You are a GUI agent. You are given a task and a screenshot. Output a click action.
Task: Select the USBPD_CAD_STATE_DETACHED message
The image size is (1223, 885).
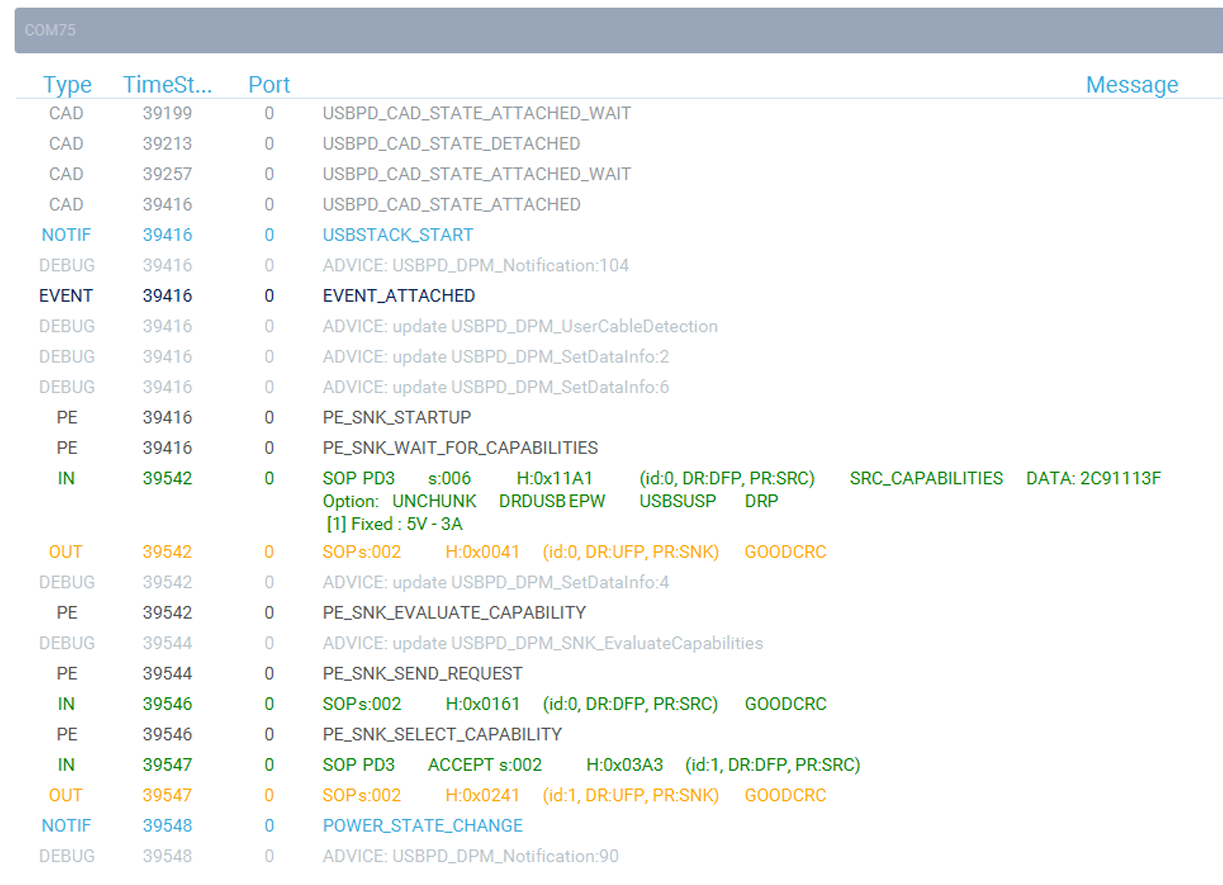[451, 143]
